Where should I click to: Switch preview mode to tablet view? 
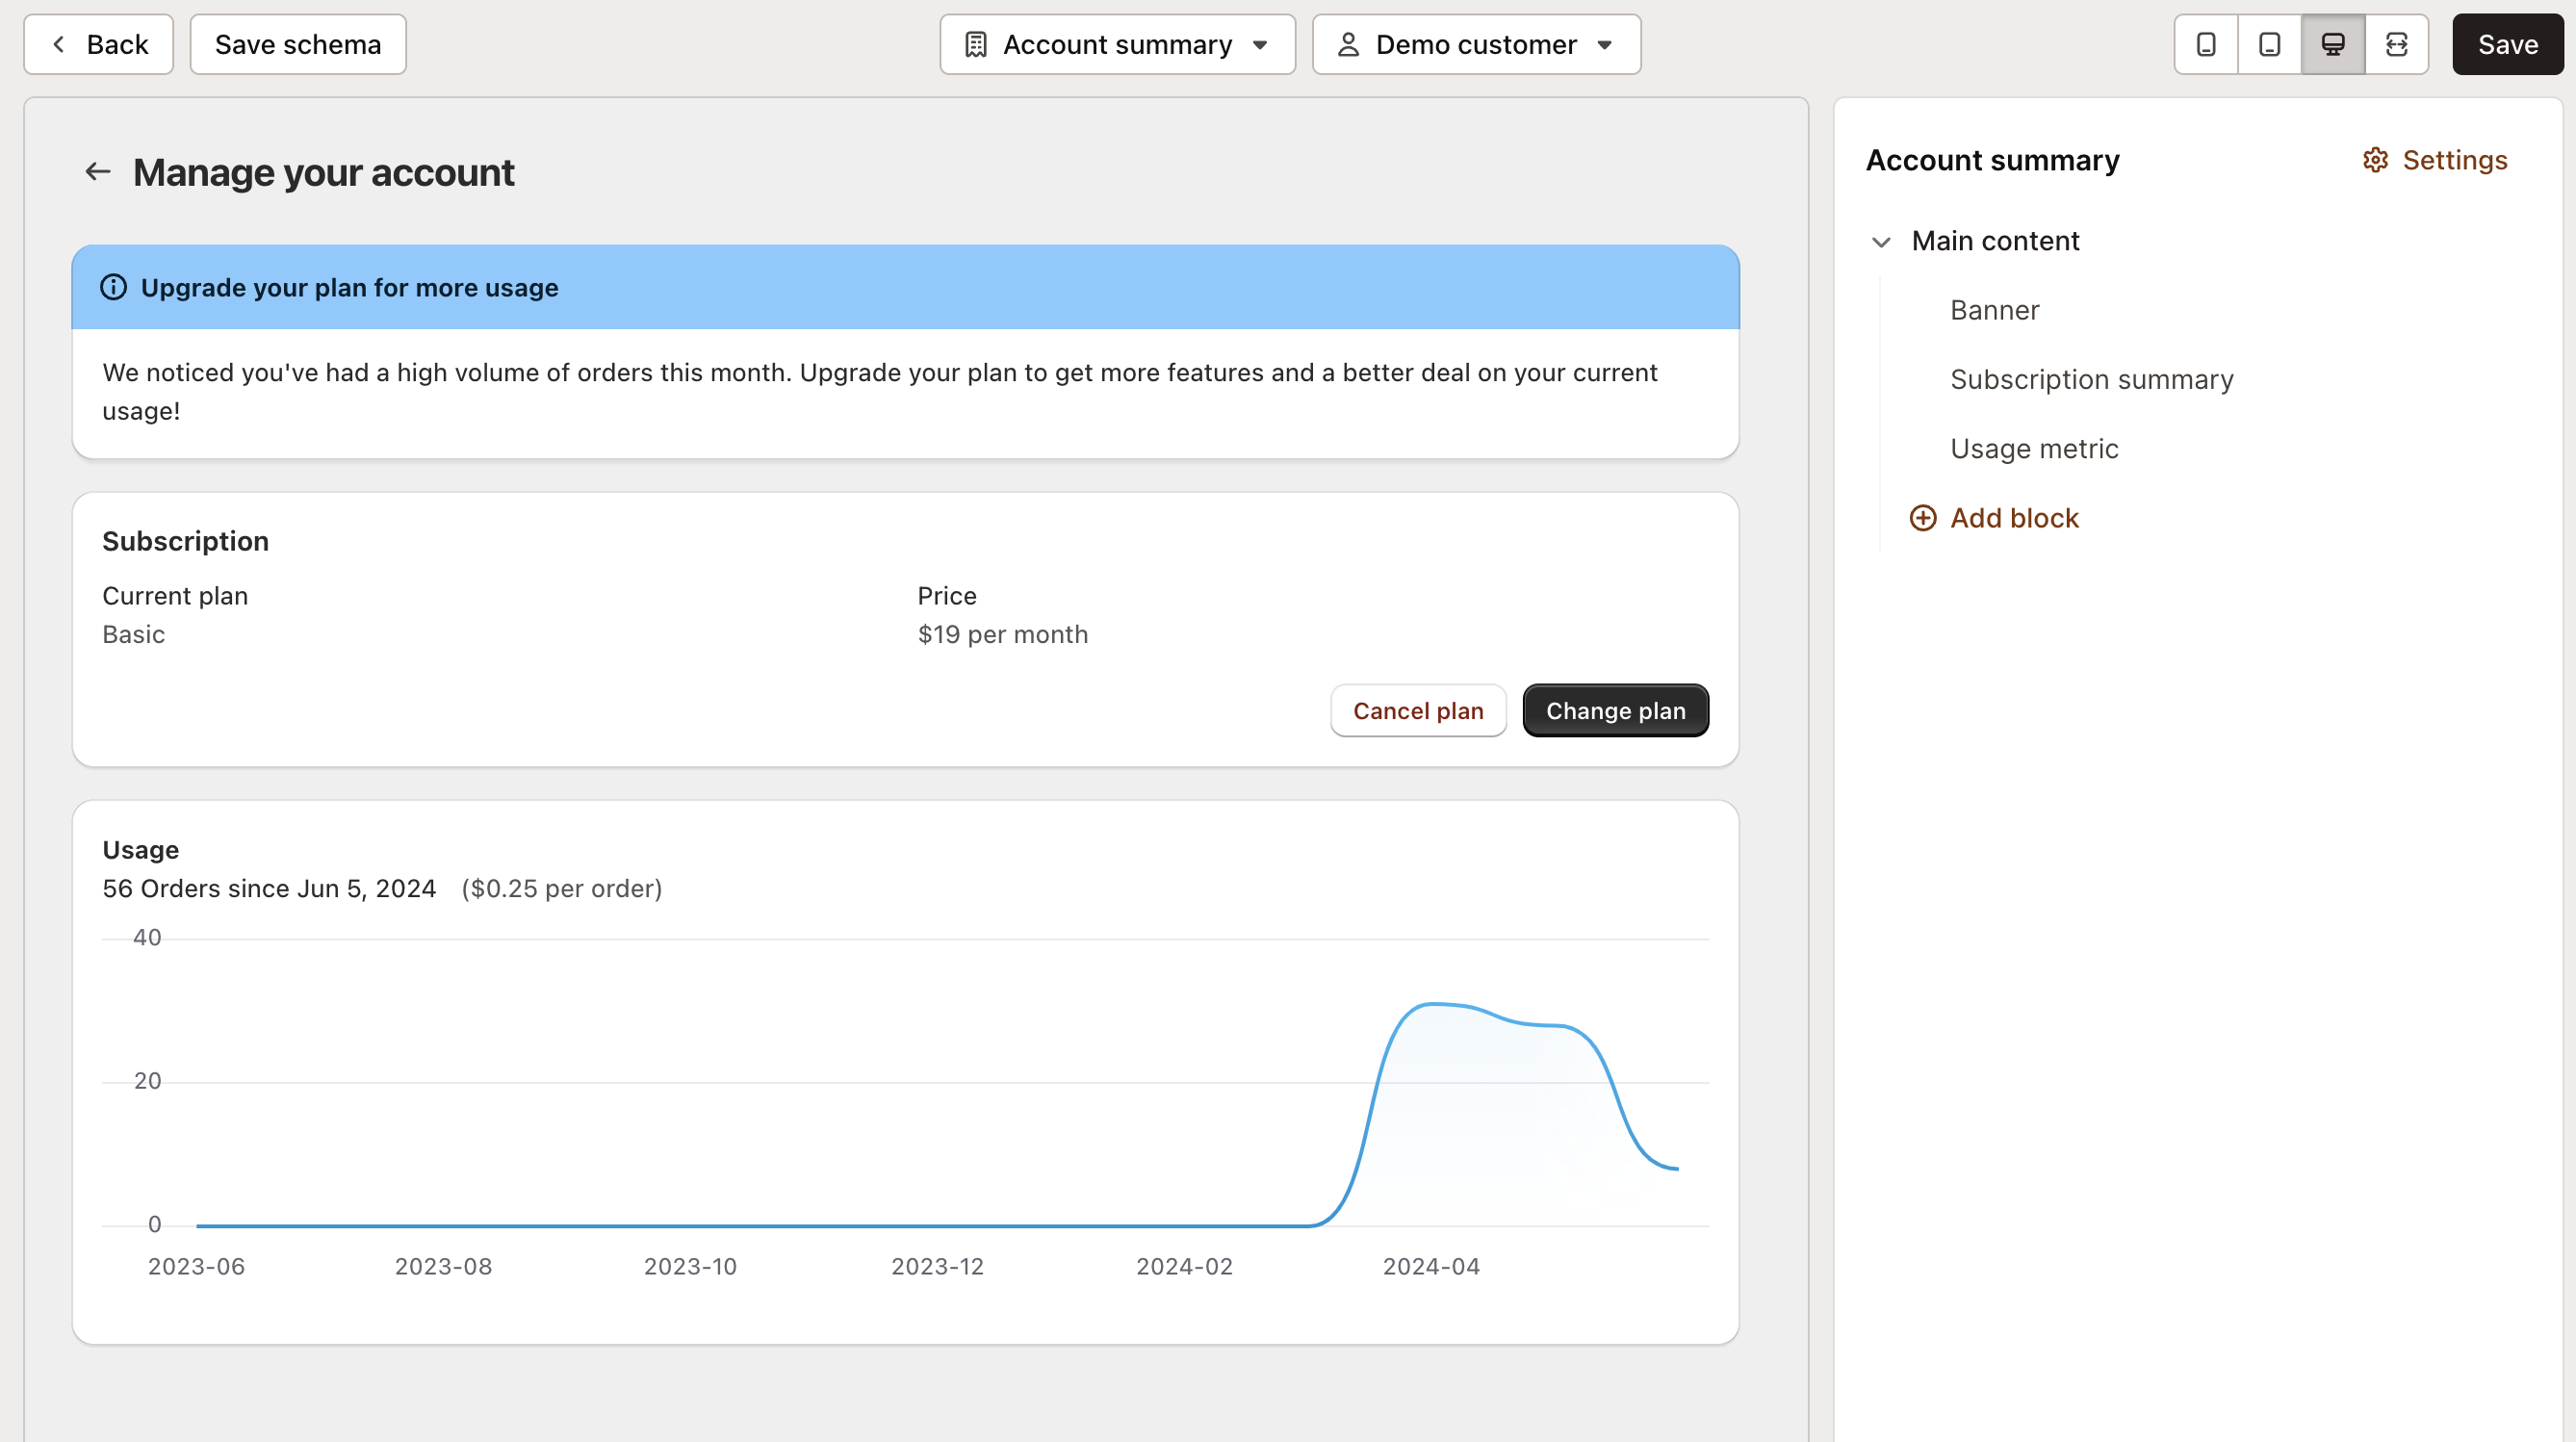point(2268,44)
